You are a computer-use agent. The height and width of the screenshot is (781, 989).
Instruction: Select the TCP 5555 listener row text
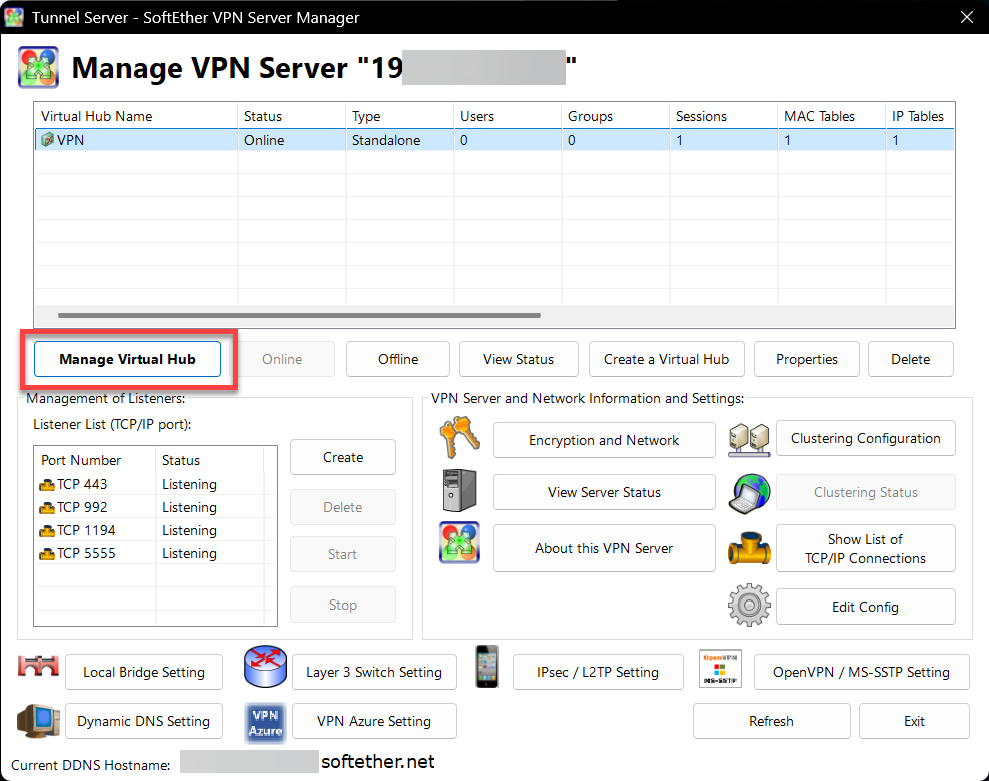(x=86, y=553)
